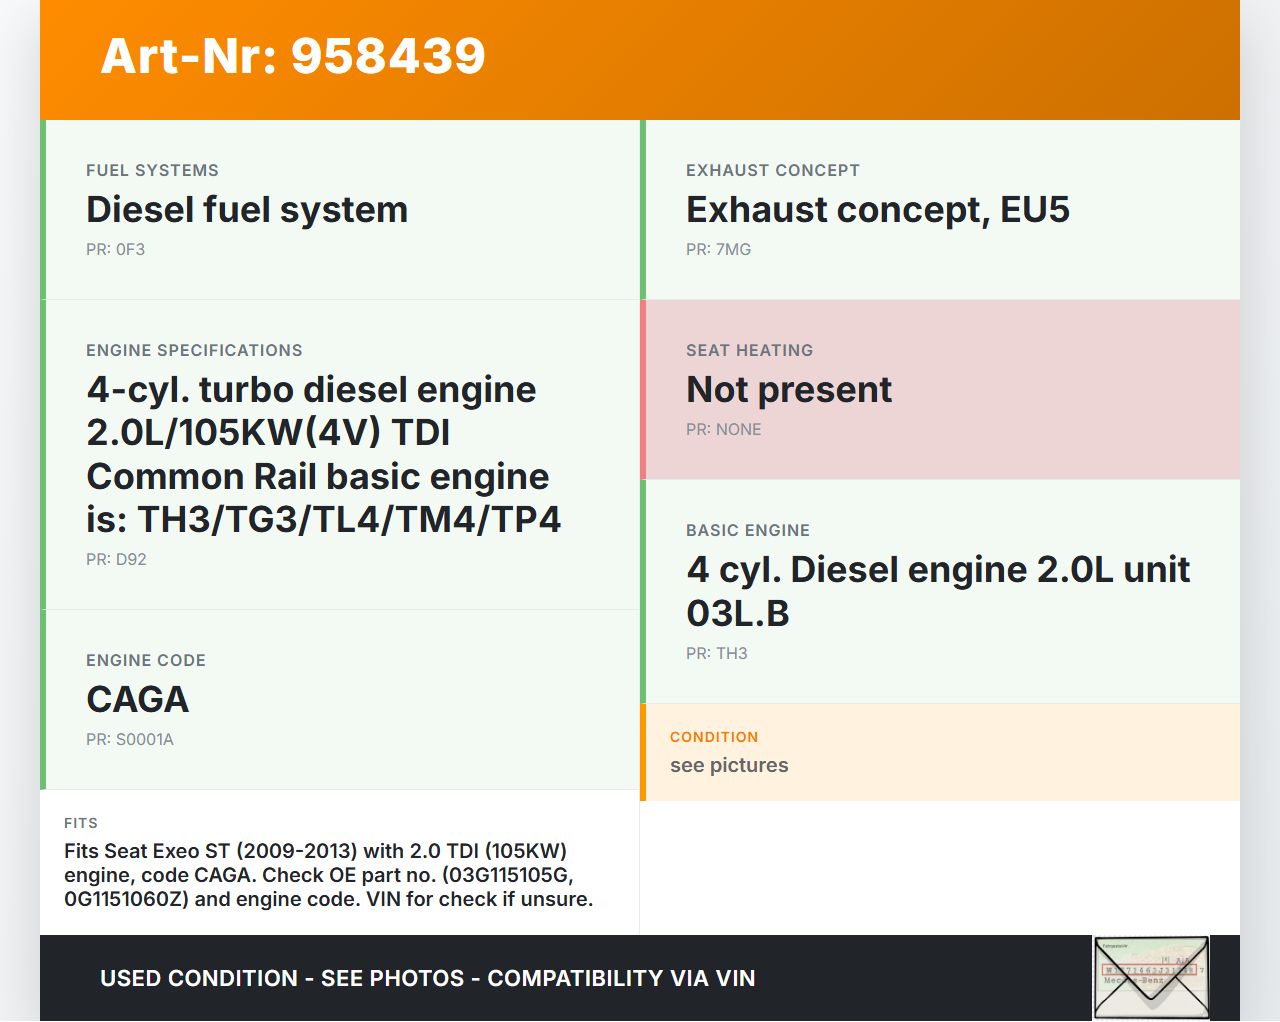
Task: Click the CONDITION label
Action: (x=714, y=737)
